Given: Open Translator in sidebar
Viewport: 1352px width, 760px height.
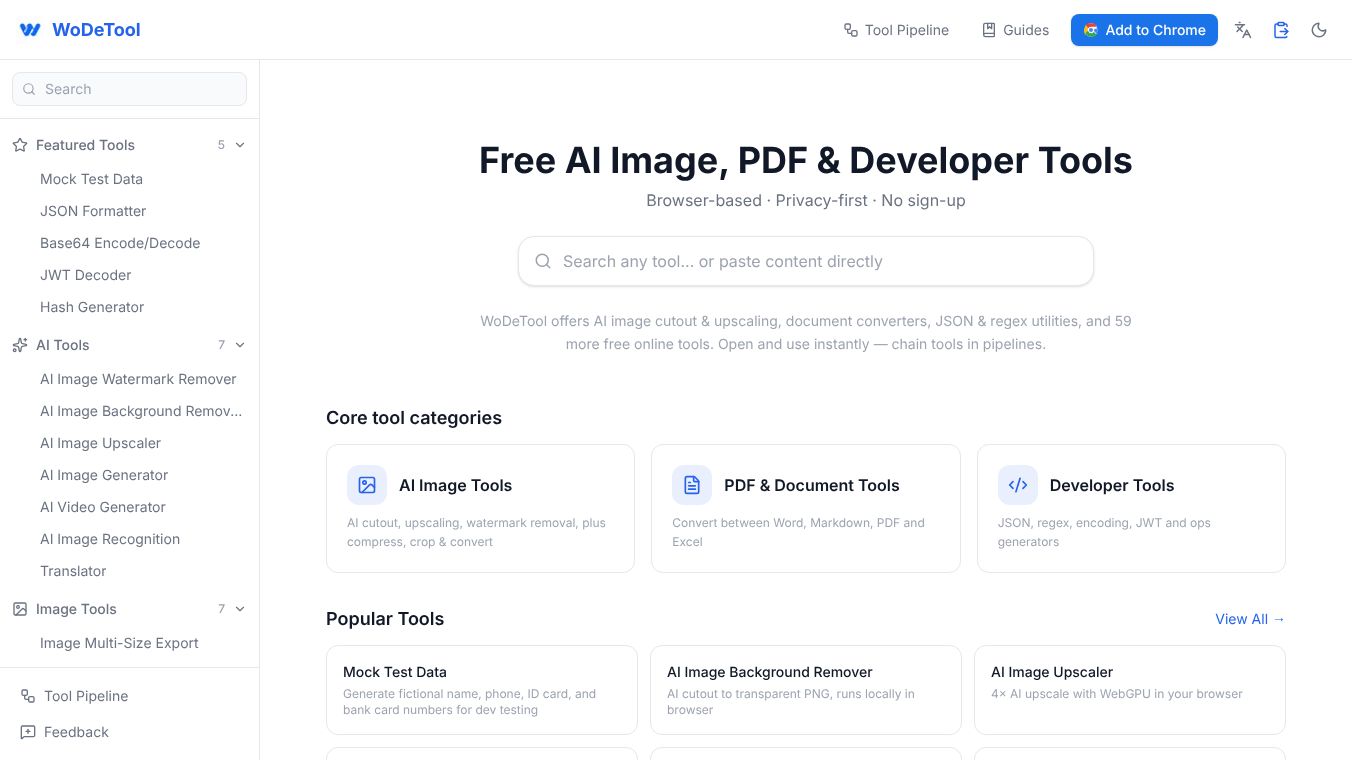Looking at the screenshot, I should (x=73, y=571).
